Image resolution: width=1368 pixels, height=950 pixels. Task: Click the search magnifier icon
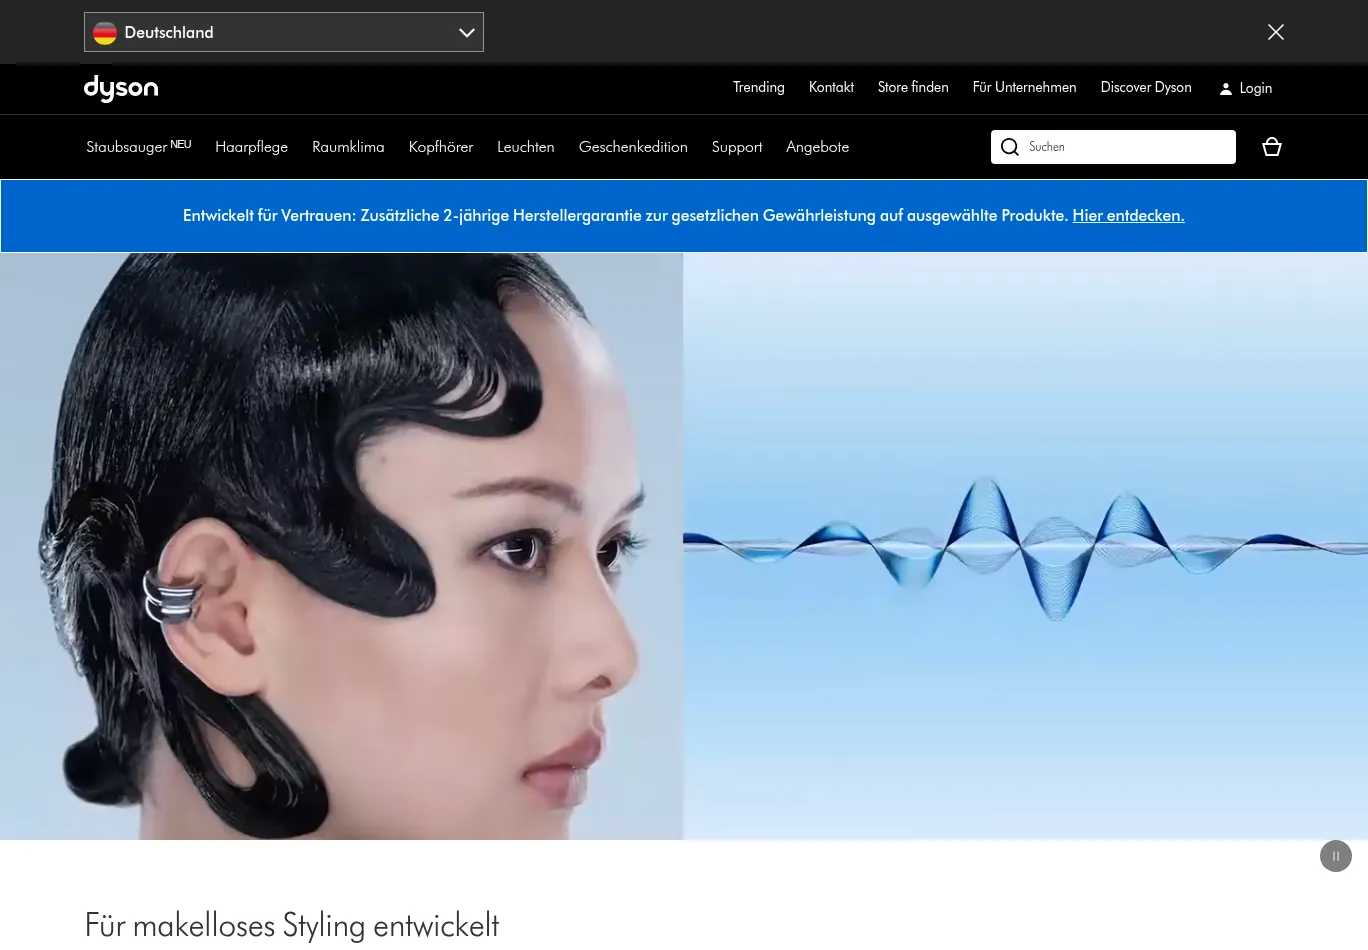[x=1010, y=147]
